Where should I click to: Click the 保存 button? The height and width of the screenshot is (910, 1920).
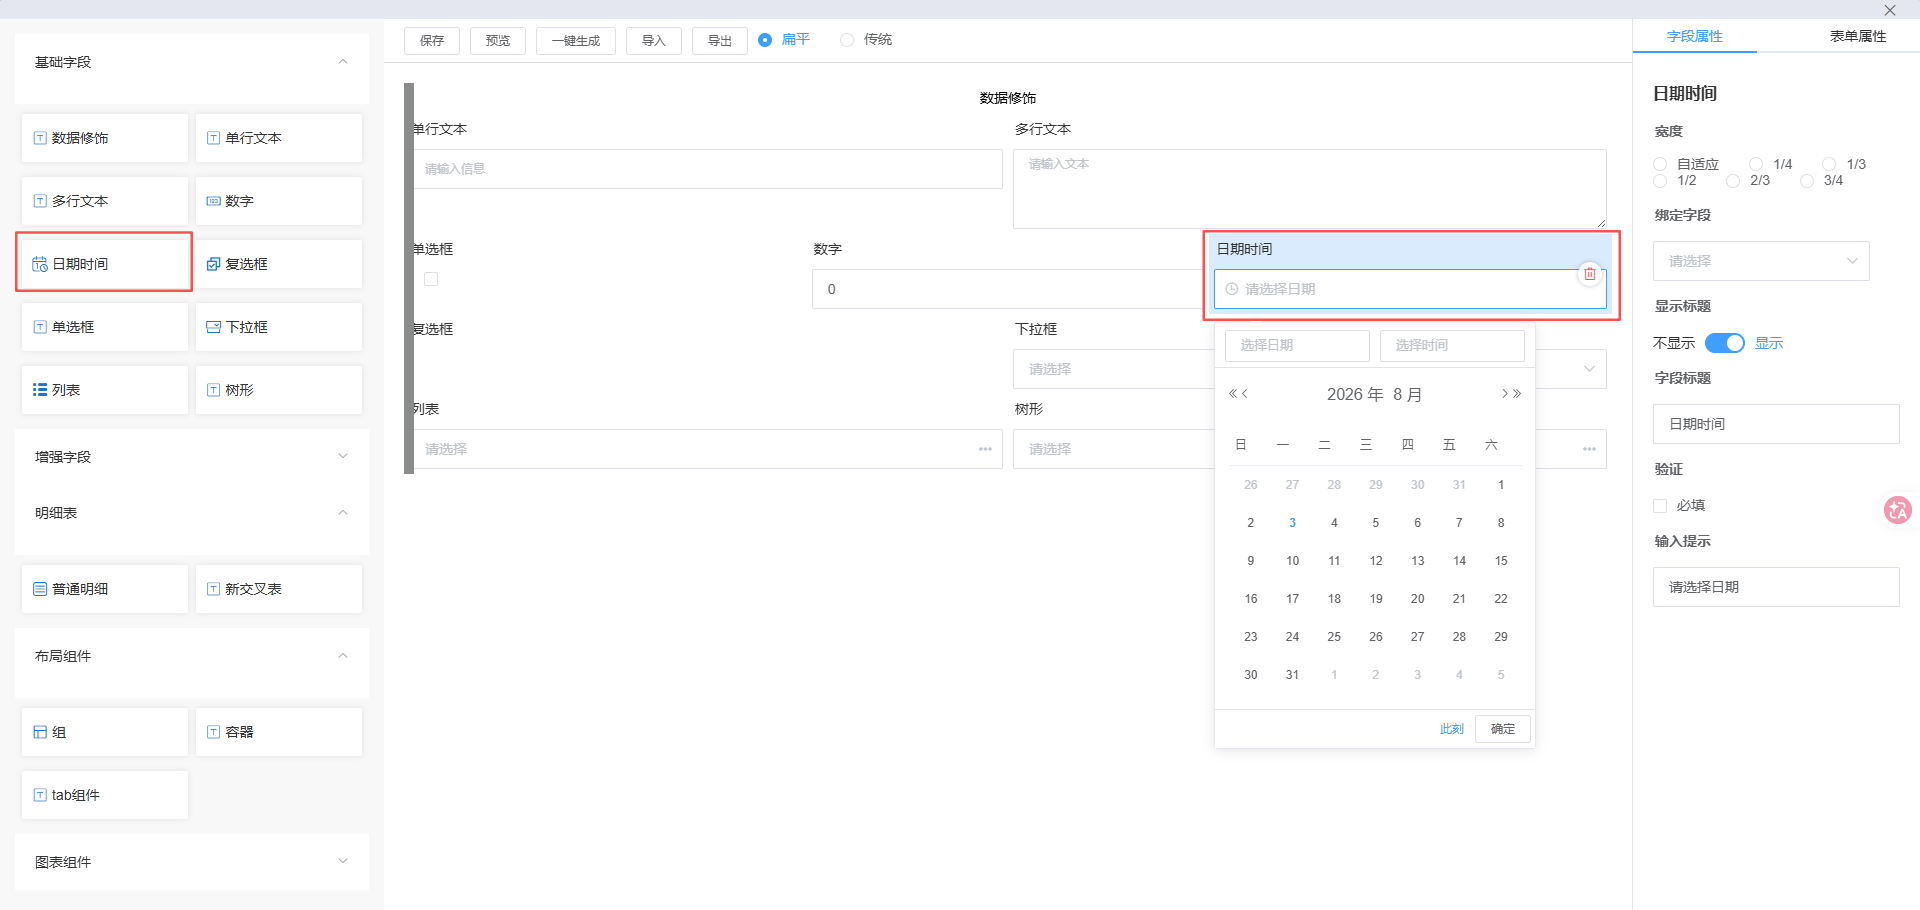[432, 41]
